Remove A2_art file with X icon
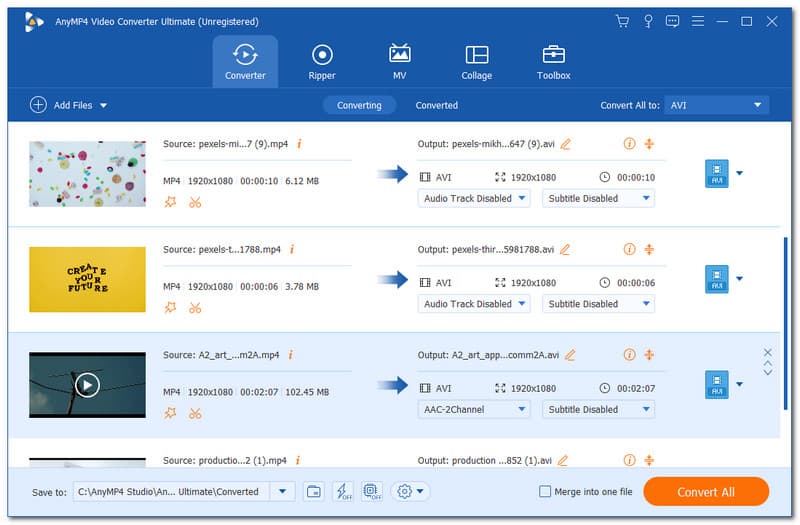The width and height of the screenshot is (800, 525). tap(768, 352)
